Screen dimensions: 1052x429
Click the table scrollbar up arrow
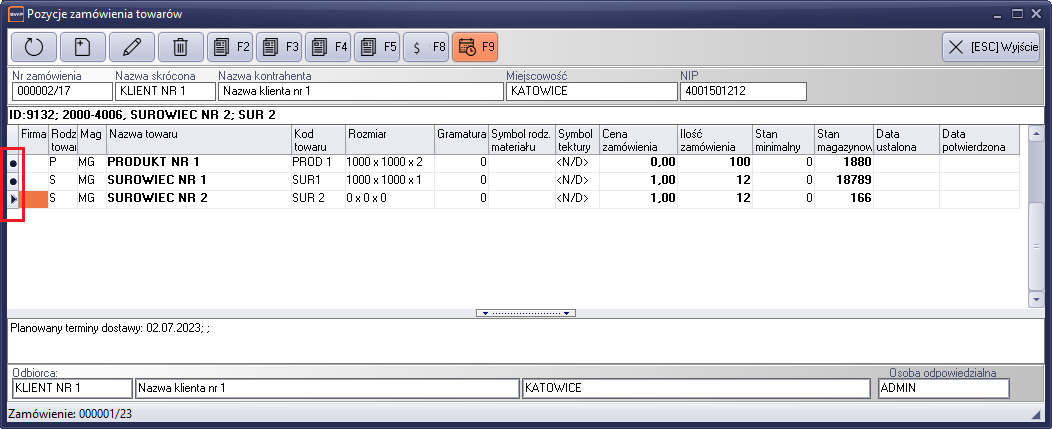[x=1036, y=133]
